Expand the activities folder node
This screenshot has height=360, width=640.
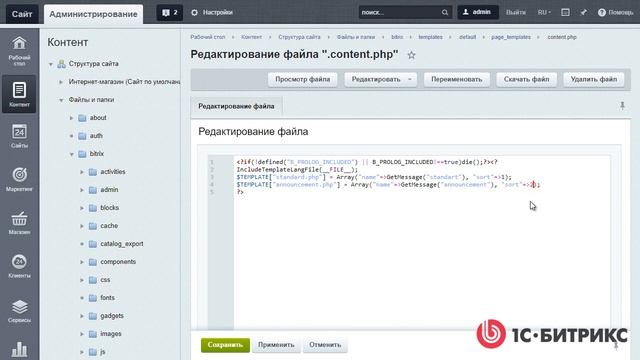(x=82, y=172)
